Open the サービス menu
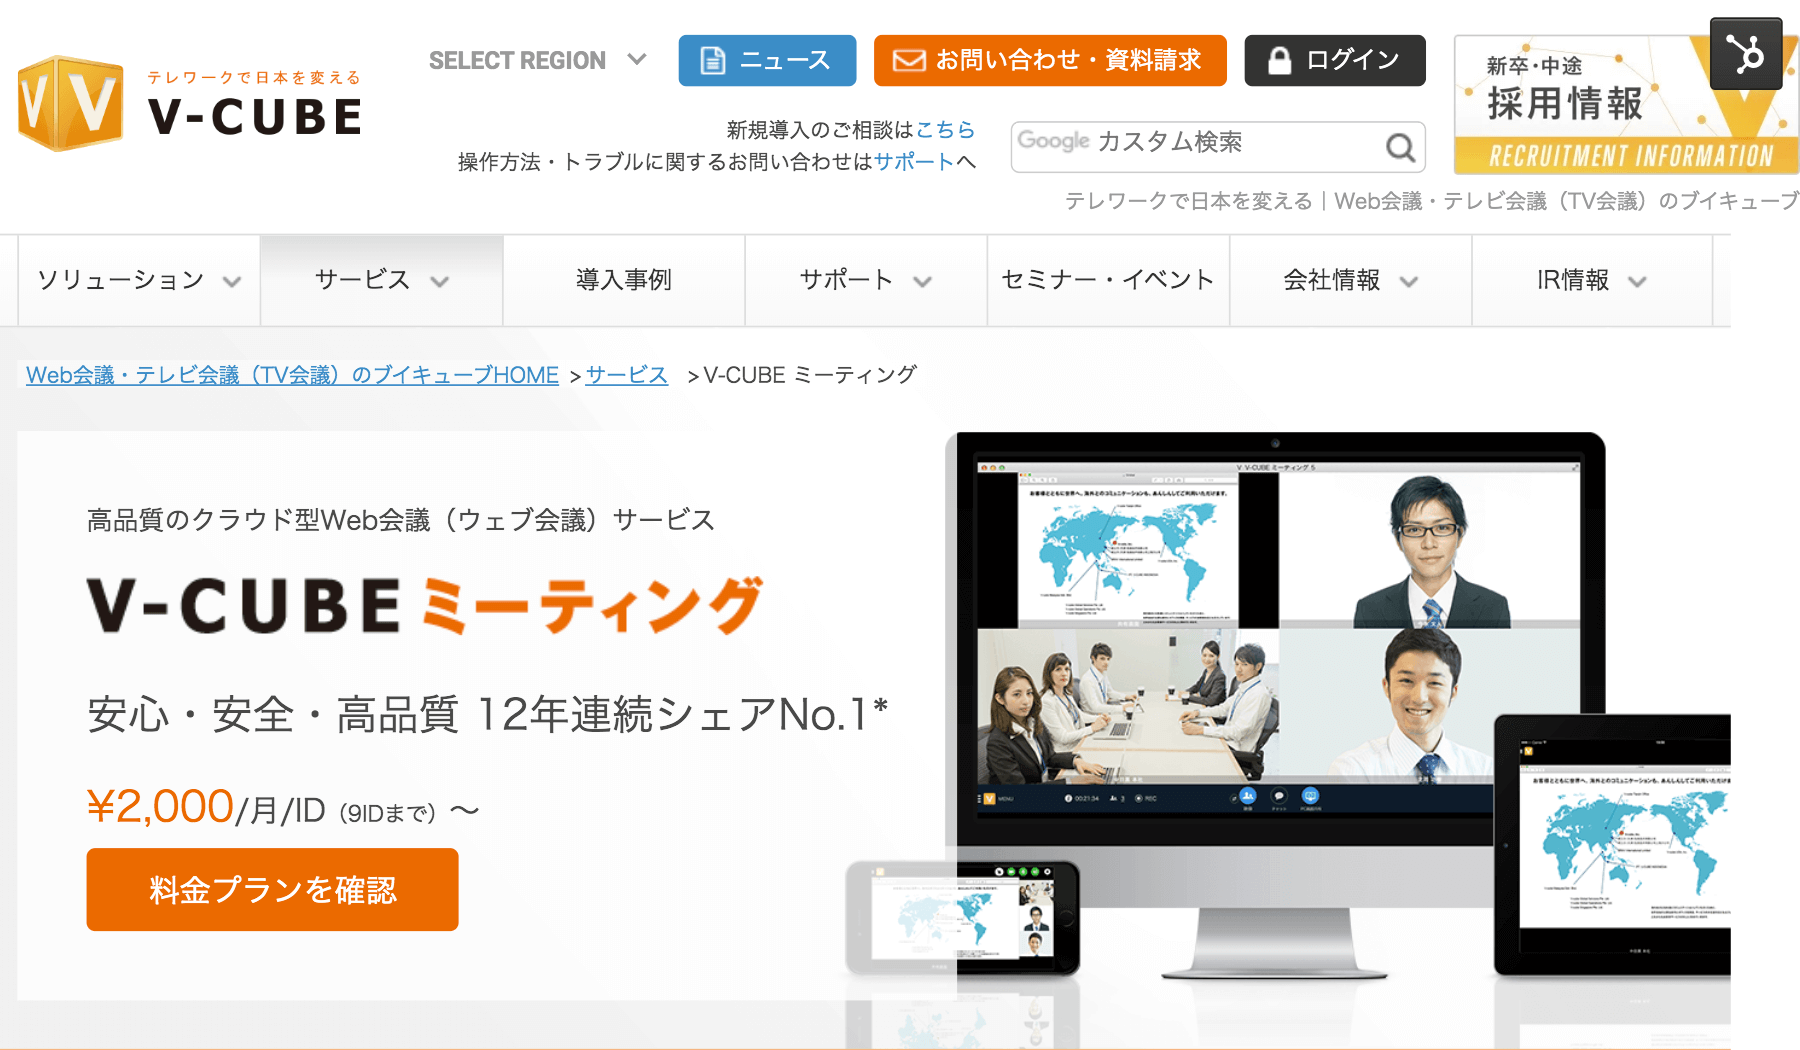The width and height of the screenshot is (1800, 1050). [382, 281]
